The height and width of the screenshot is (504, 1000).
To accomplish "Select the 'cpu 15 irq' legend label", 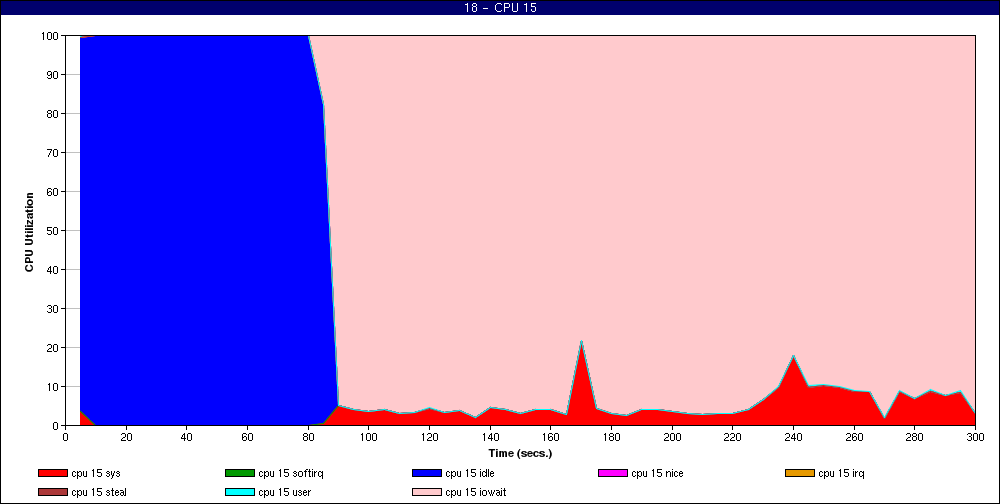I will point(841,473).
